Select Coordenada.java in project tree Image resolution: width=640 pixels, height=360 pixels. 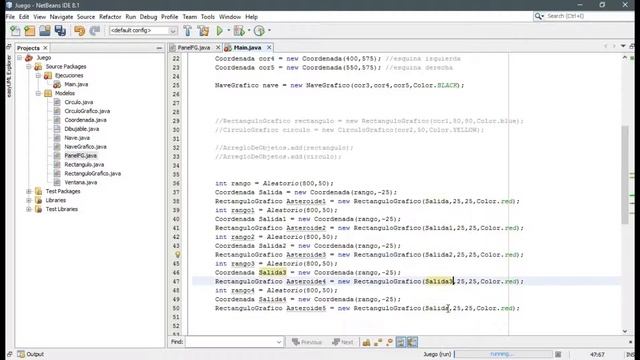(x=85, y=120)
